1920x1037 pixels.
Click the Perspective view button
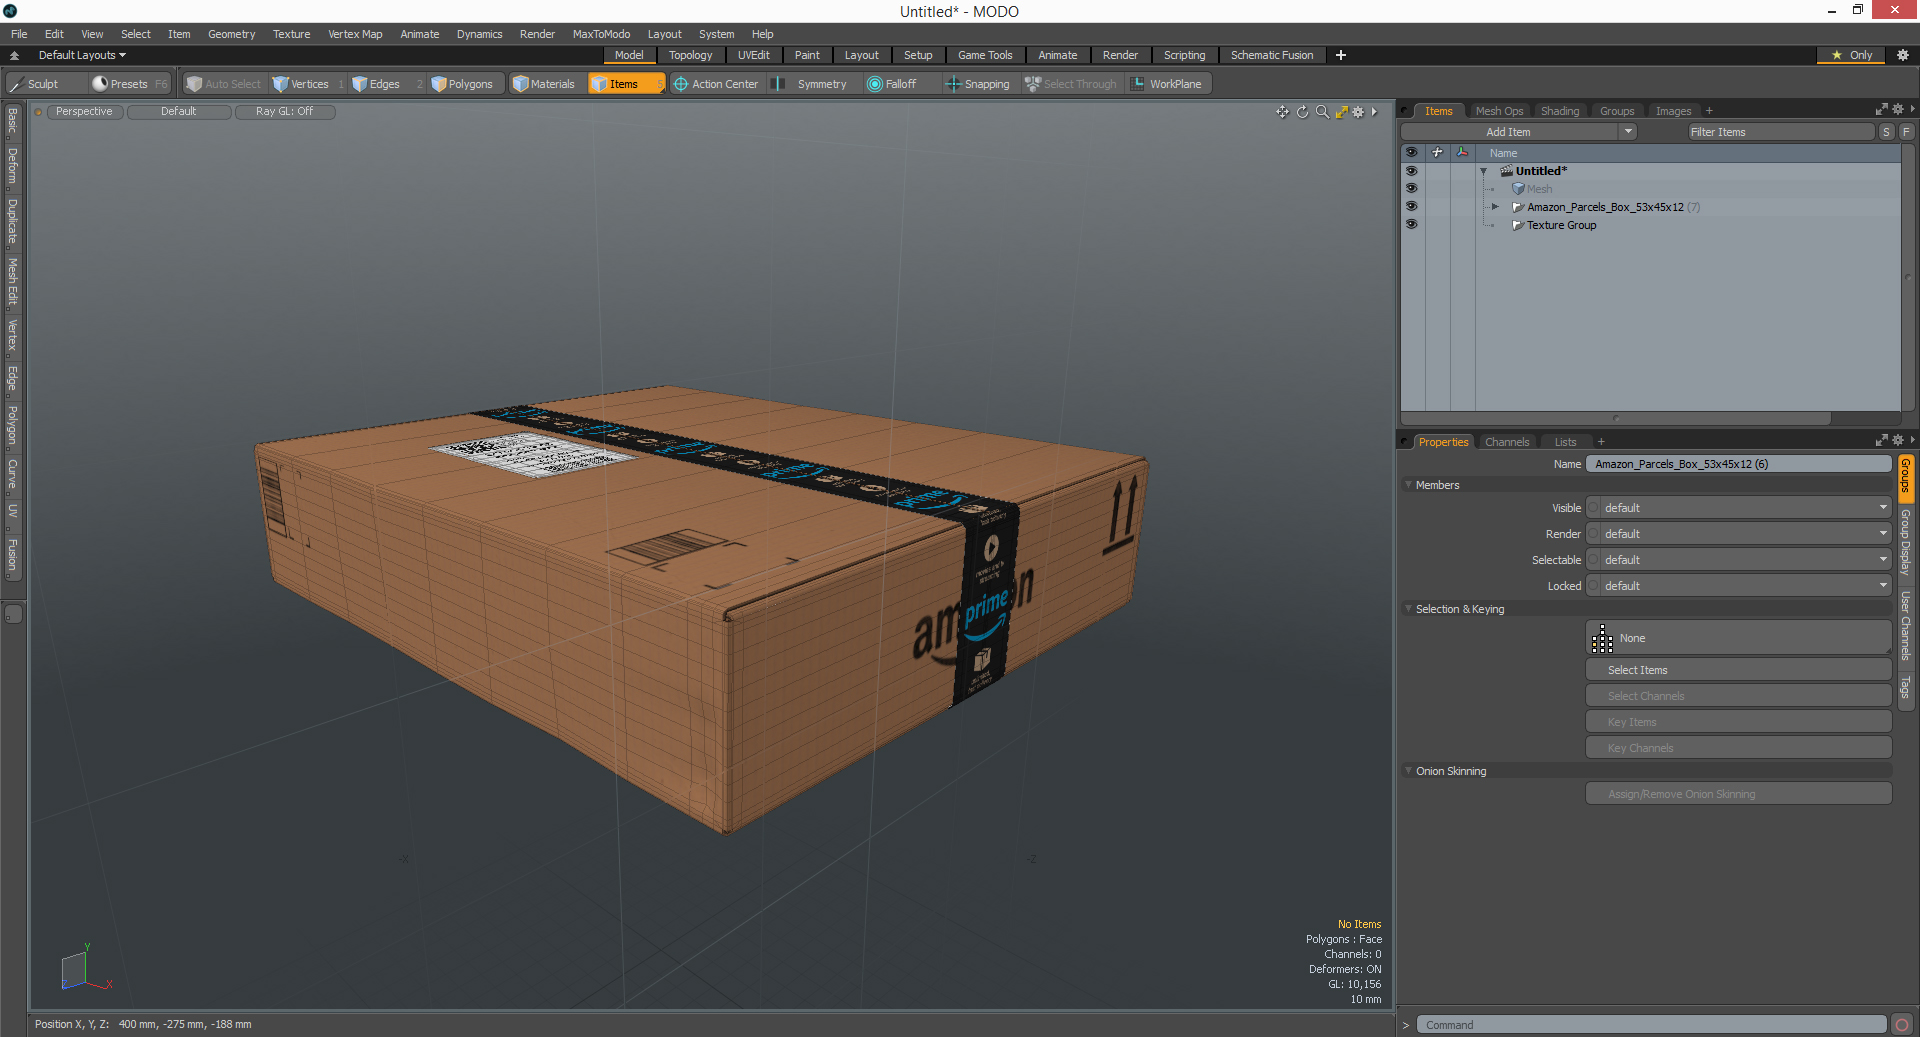[84, 112]
